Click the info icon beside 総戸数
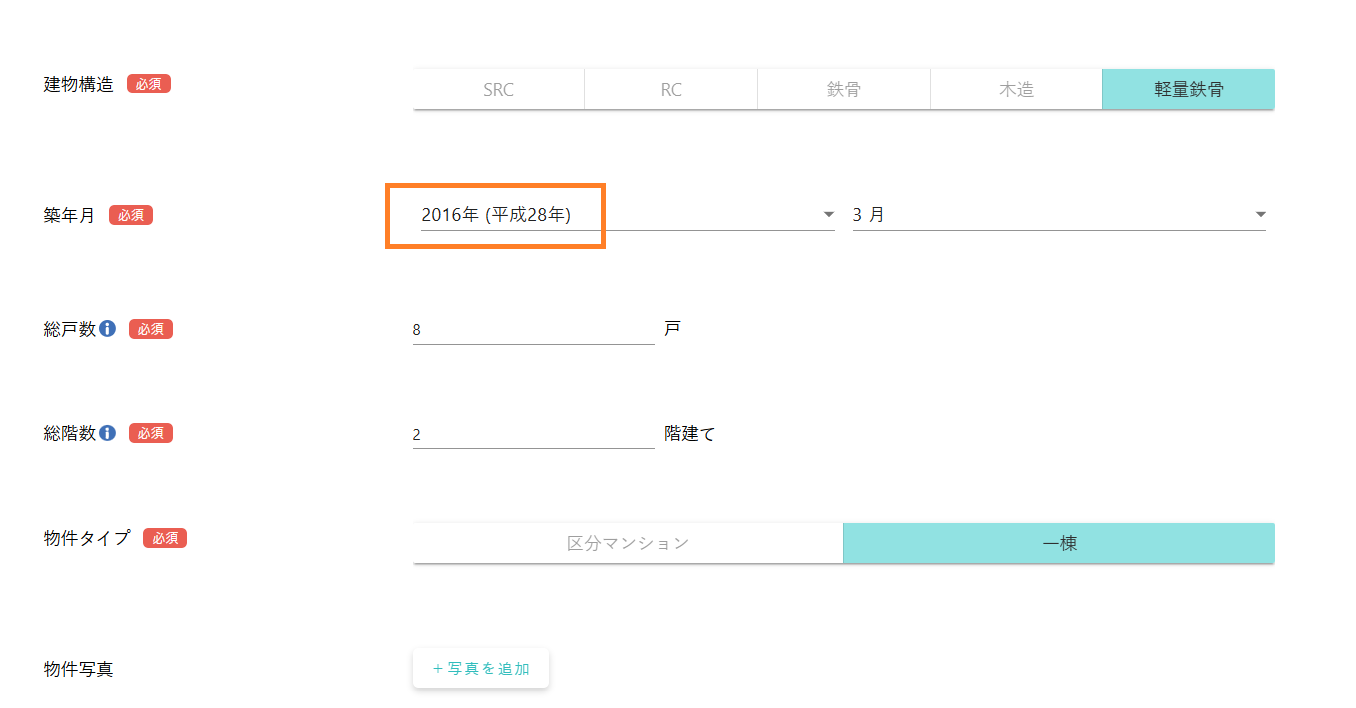Image resolution: width=1356 pixels, height=708 pixels. [108, 329]
